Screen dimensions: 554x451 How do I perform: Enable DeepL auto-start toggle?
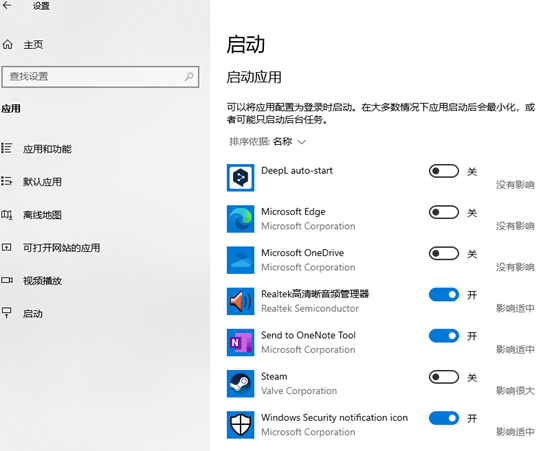coord(444,171)
